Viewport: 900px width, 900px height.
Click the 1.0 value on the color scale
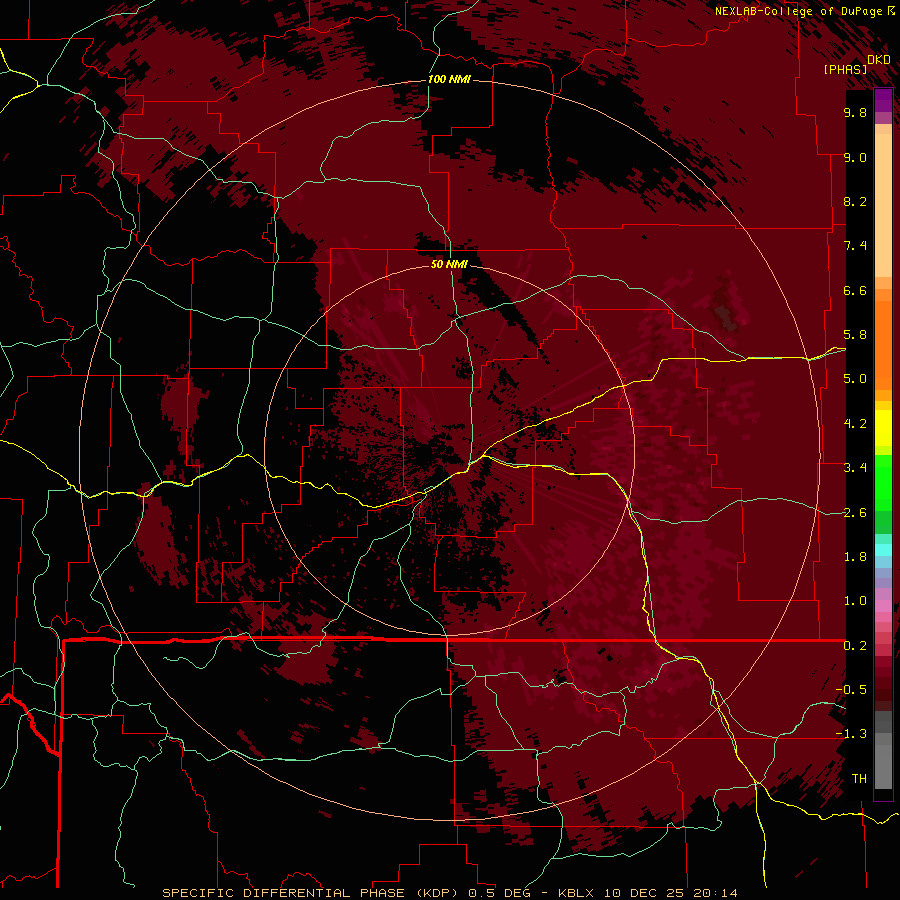pos(855,601)
